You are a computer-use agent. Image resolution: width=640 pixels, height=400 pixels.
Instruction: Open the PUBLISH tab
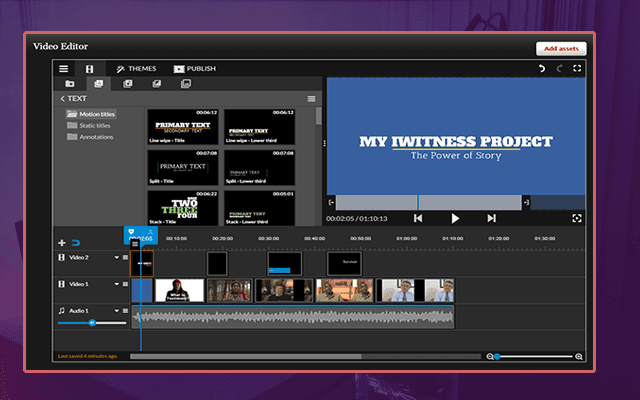click(194, 69)
